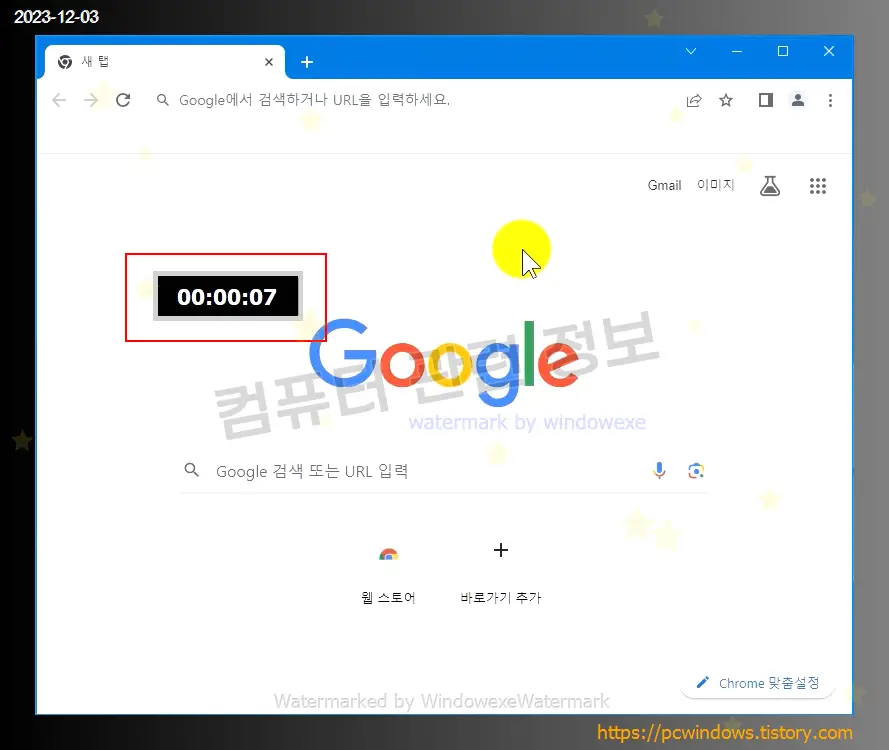
Task: Expand the tab search chevron
Action: coord(691,51)
